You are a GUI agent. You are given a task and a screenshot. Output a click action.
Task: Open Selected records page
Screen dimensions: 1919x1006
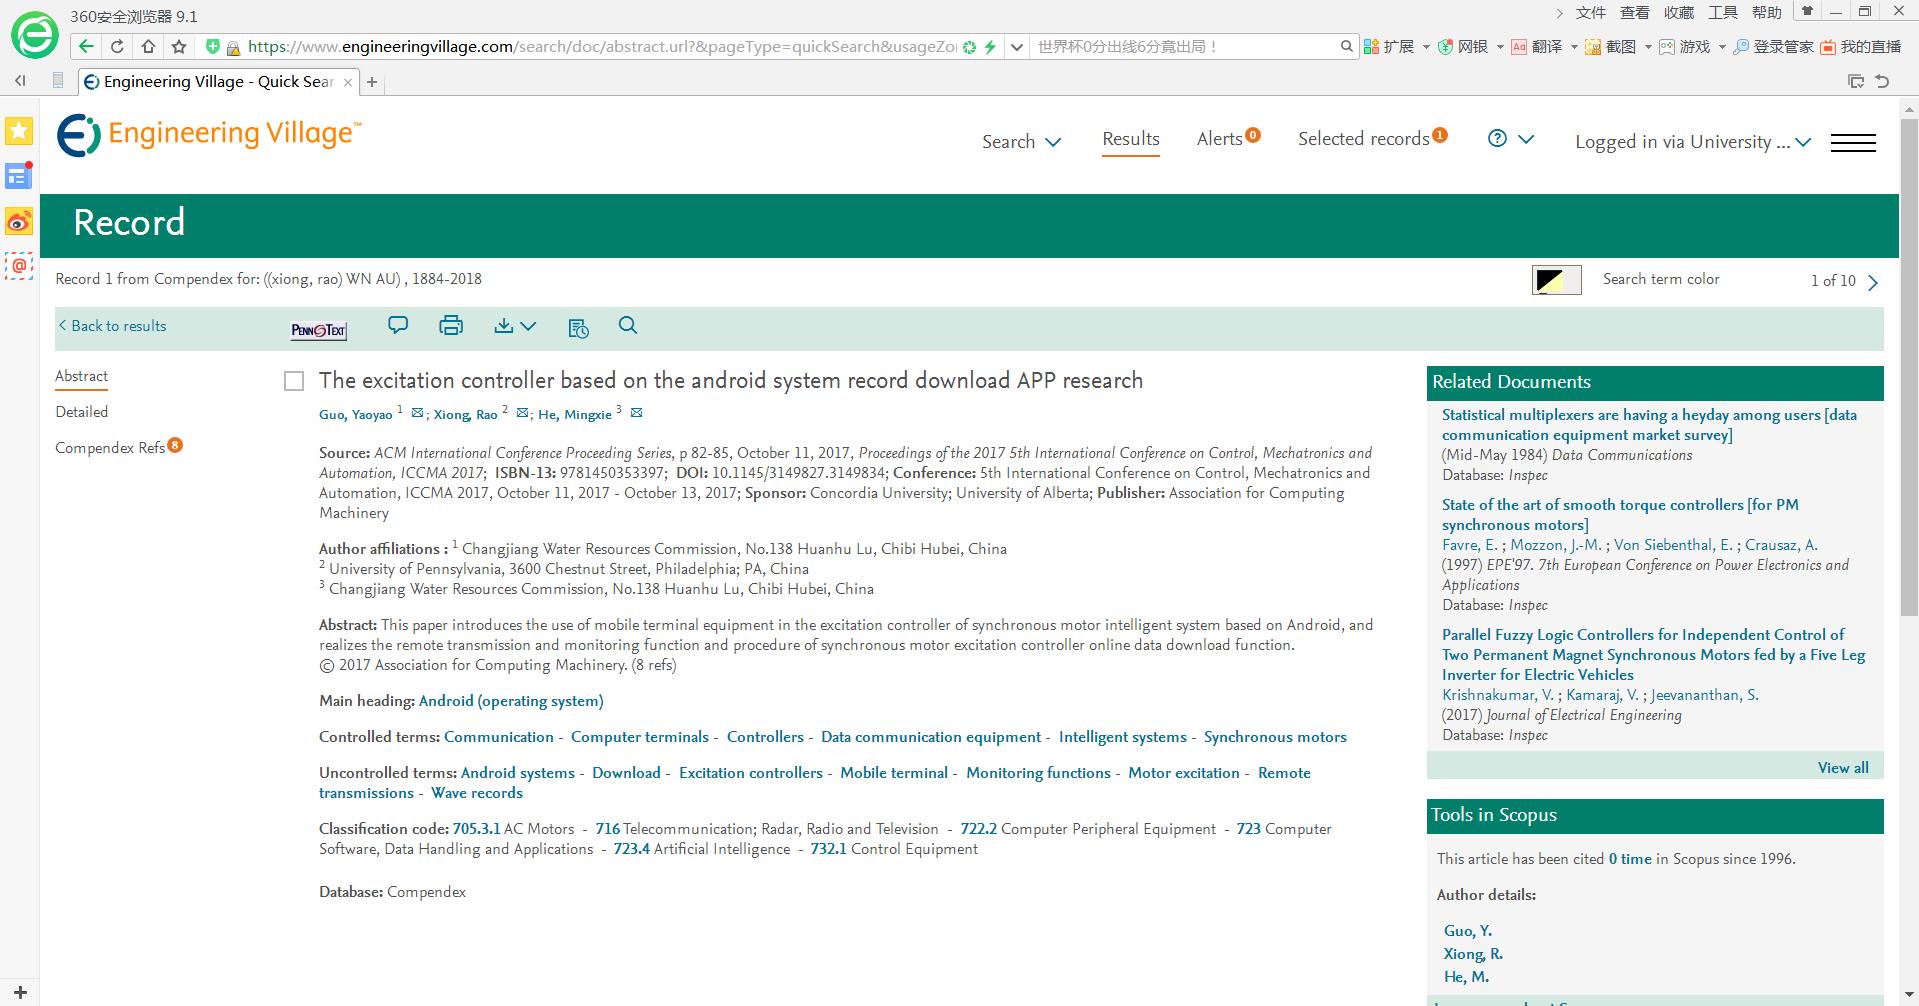(x=1364, y=139)
